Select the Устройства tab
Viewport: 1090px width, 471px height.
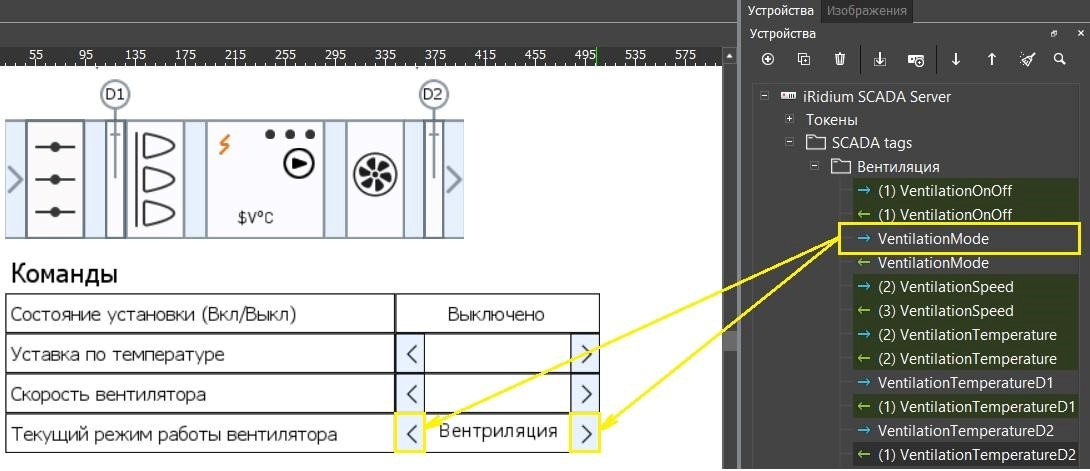tap(781, 11)
